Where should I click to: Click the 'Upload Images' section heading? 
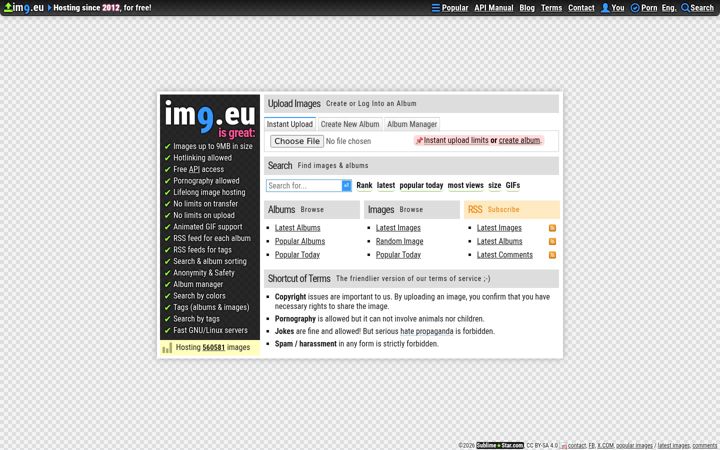coord(294,104)
